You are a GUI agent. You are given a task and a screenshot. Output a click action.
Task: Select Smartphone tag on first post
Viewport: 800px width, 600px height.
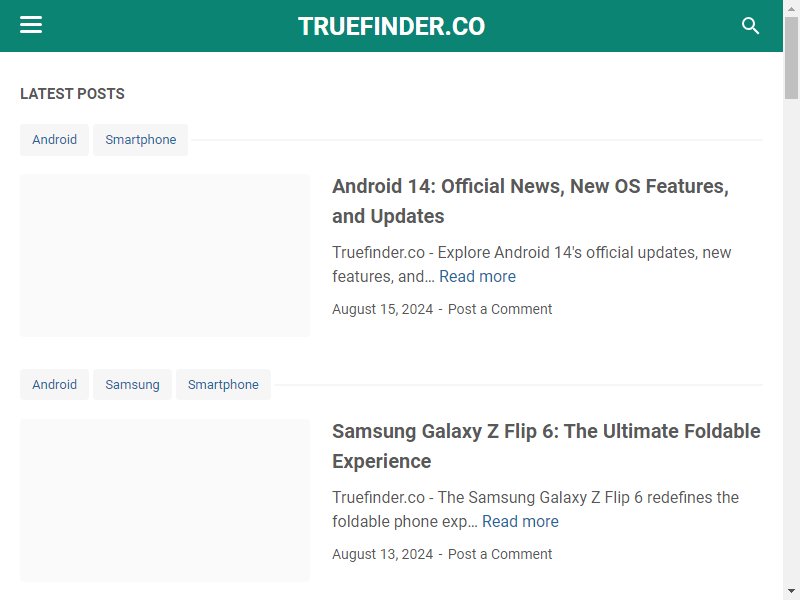point(141,140)
